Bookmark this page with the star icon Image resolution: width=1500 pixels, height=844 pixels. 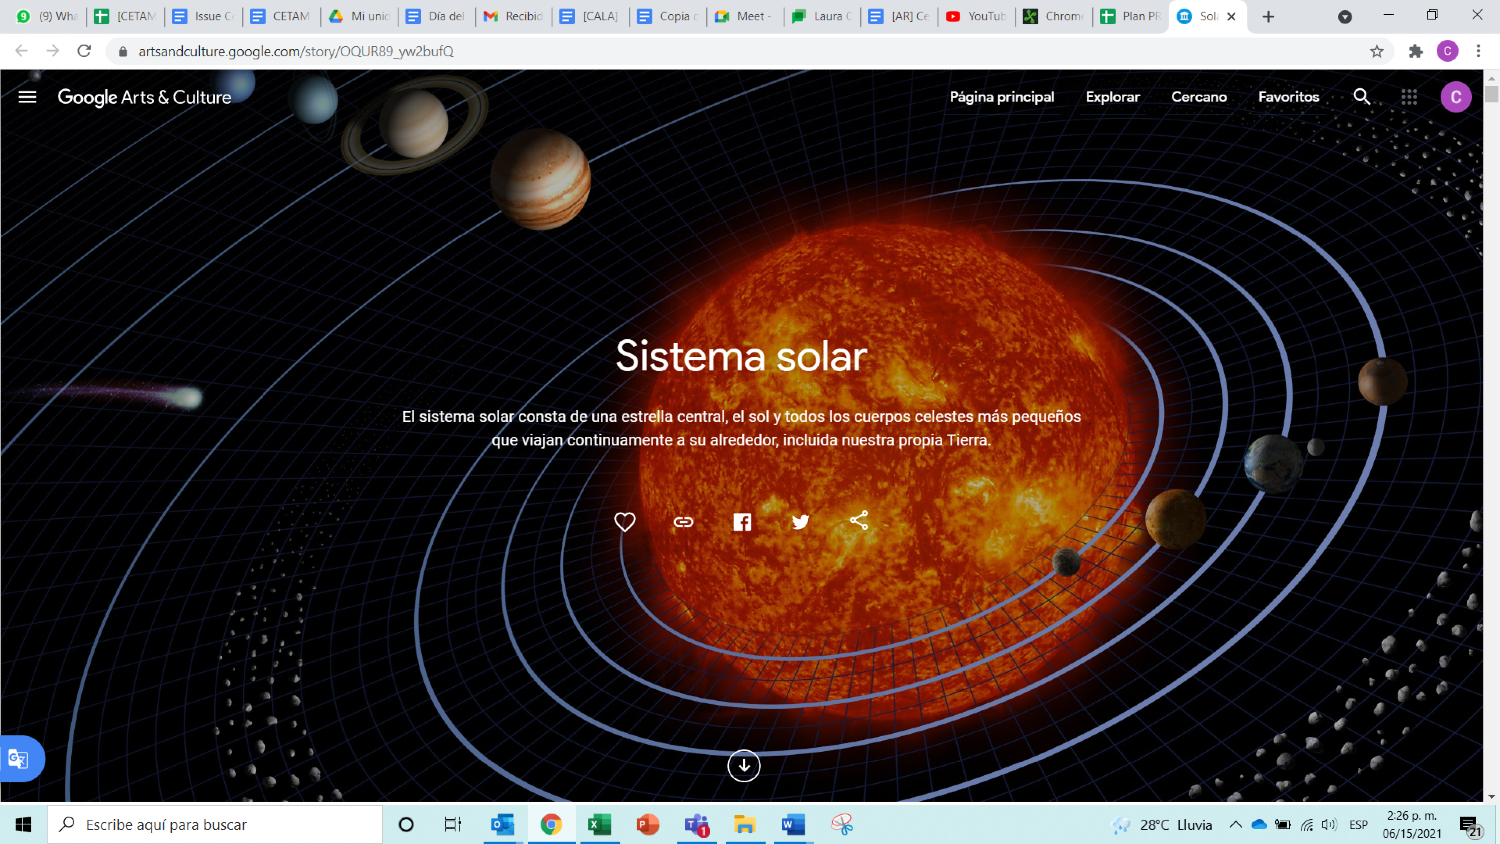pos(1377,51)
